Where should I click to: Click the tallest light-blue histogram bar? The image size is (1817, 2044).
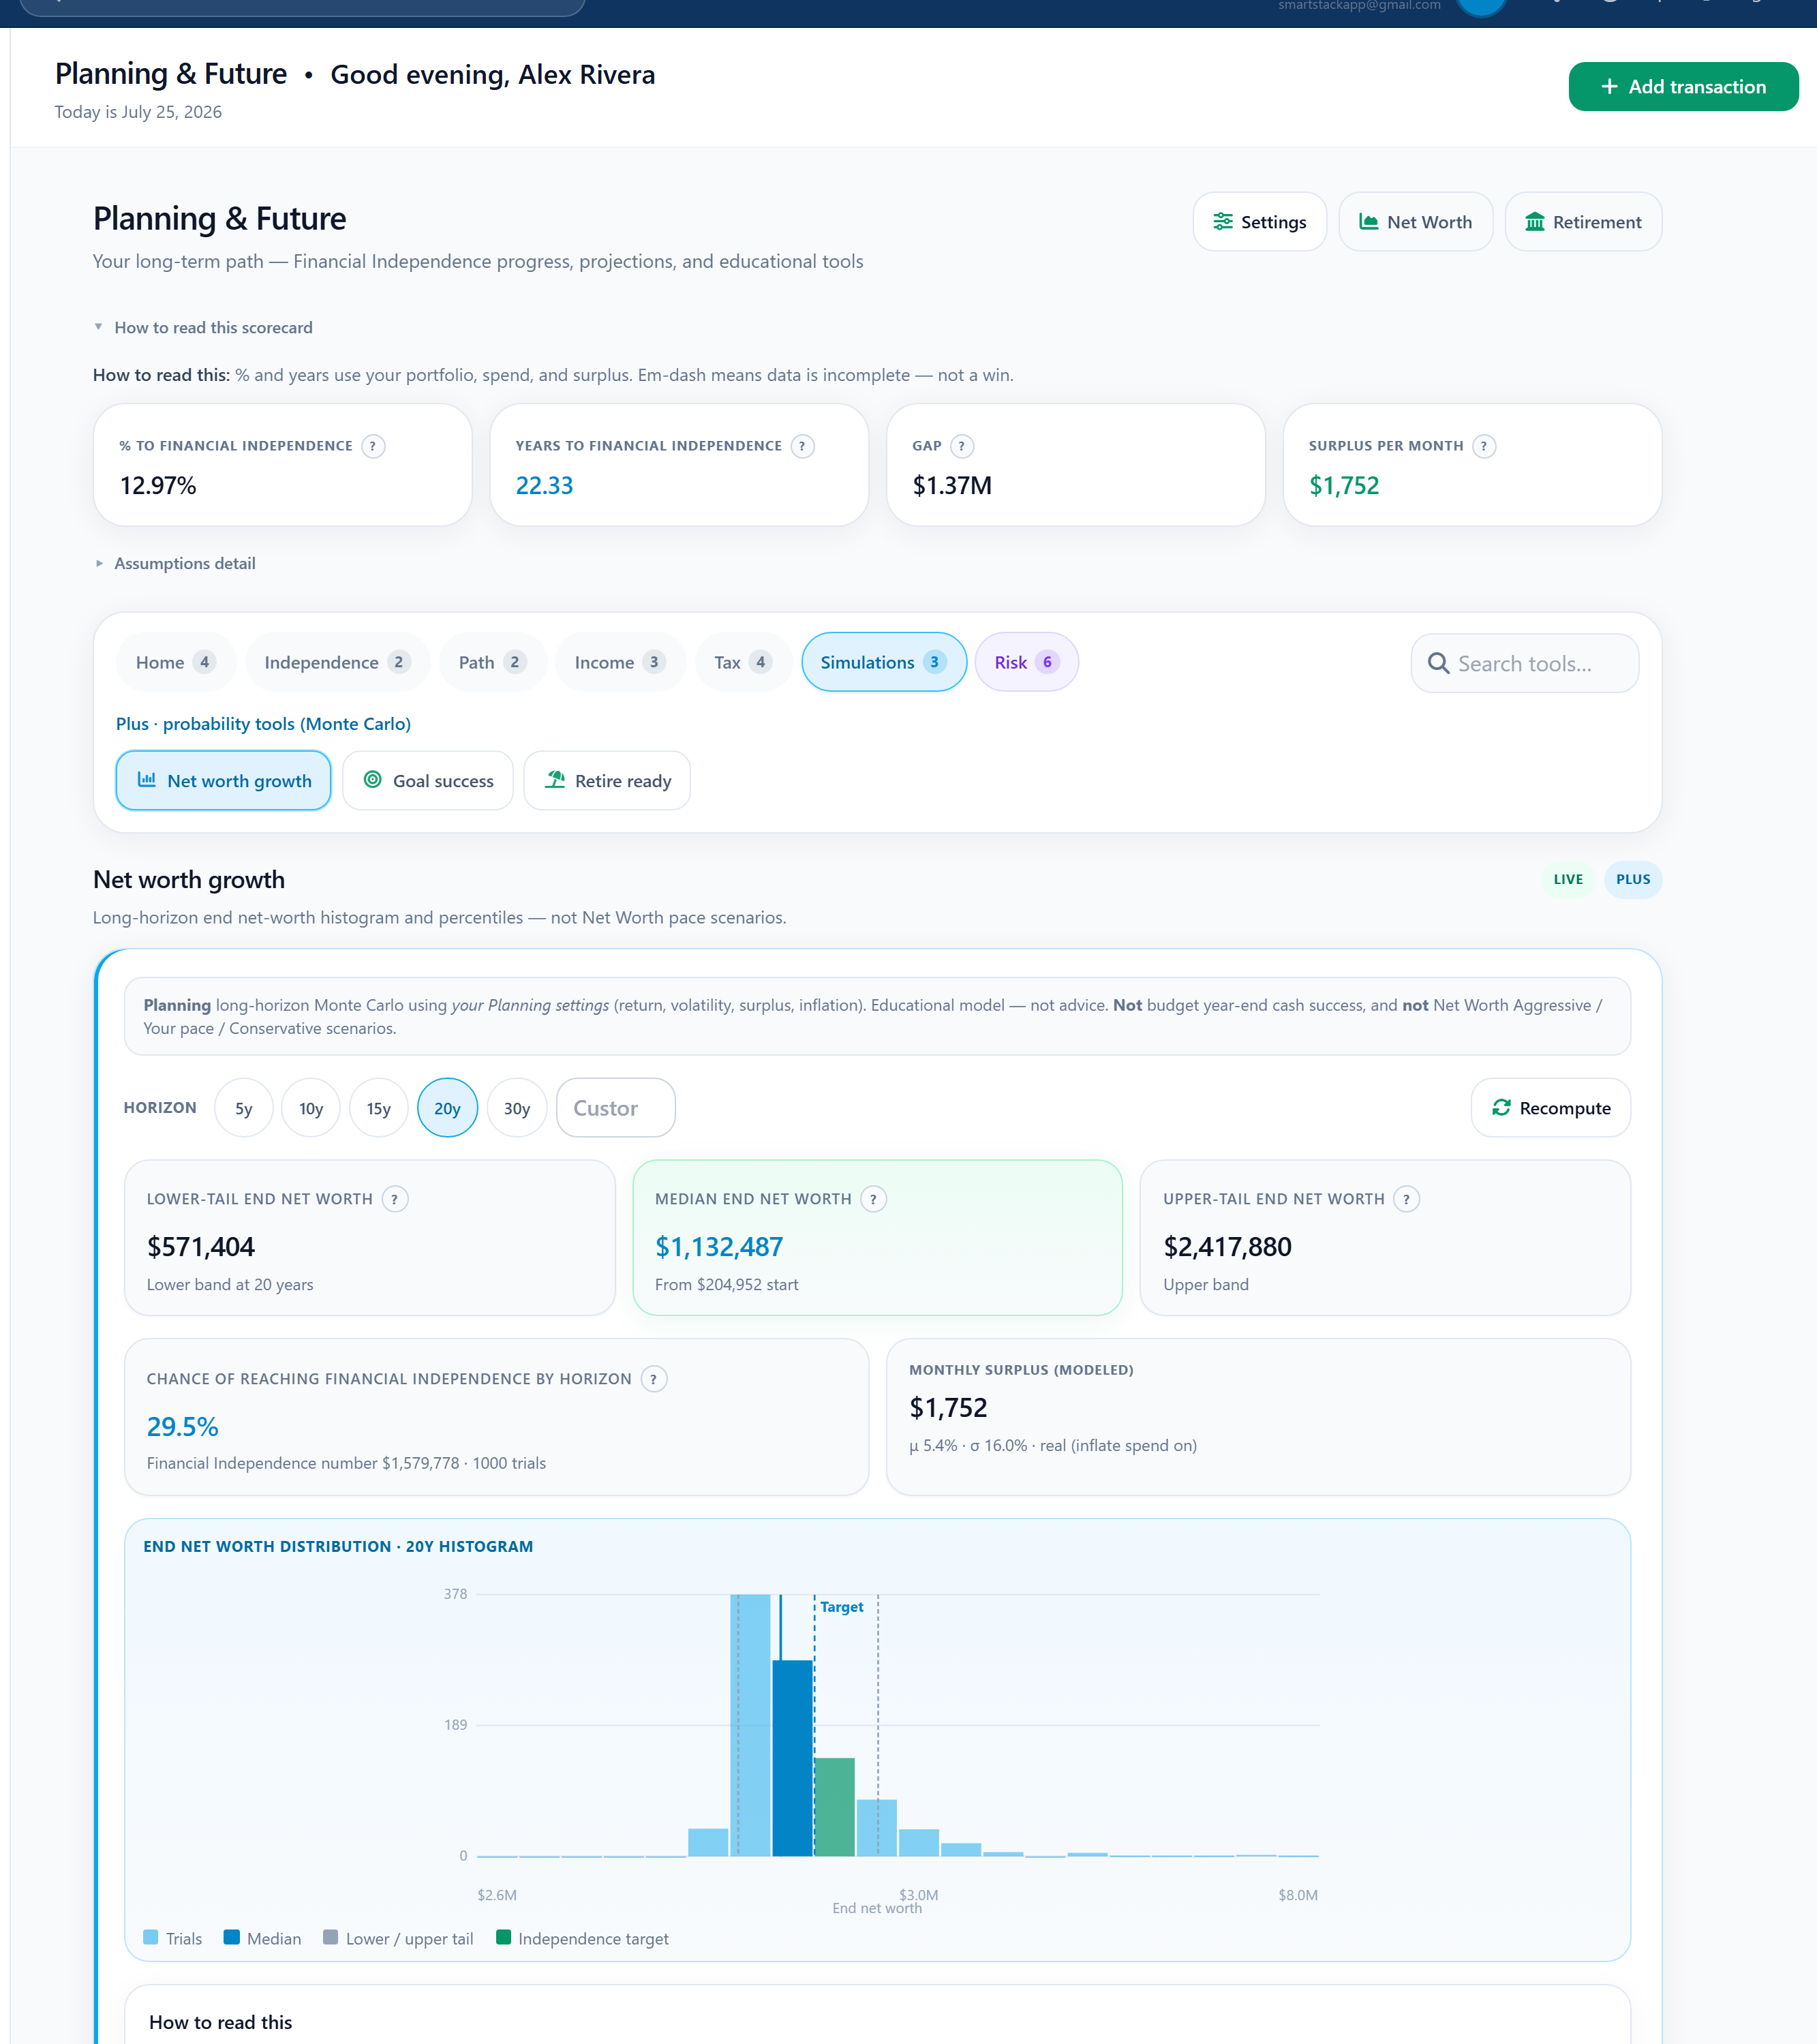[x=750, y=1725]
